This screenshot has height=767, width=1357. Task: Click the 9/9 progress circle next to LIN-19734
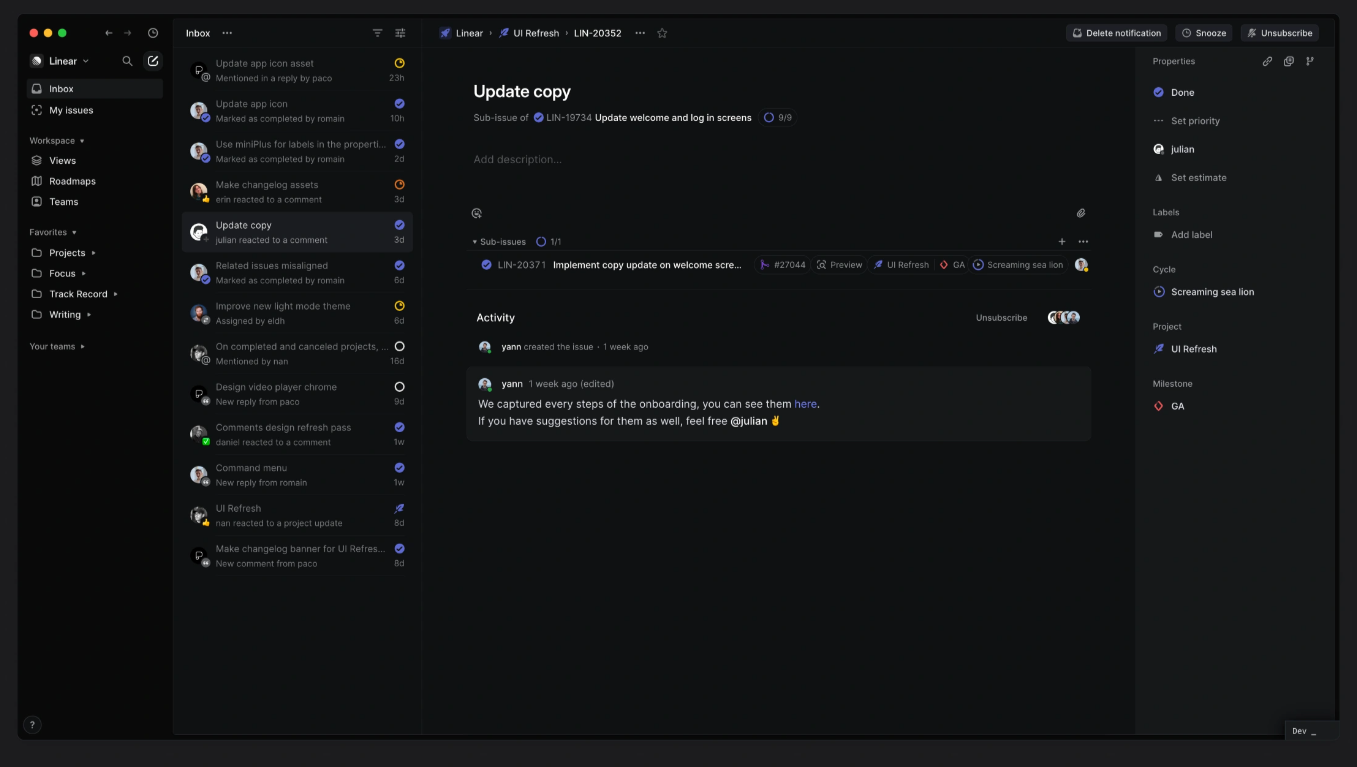coord(771,117)
